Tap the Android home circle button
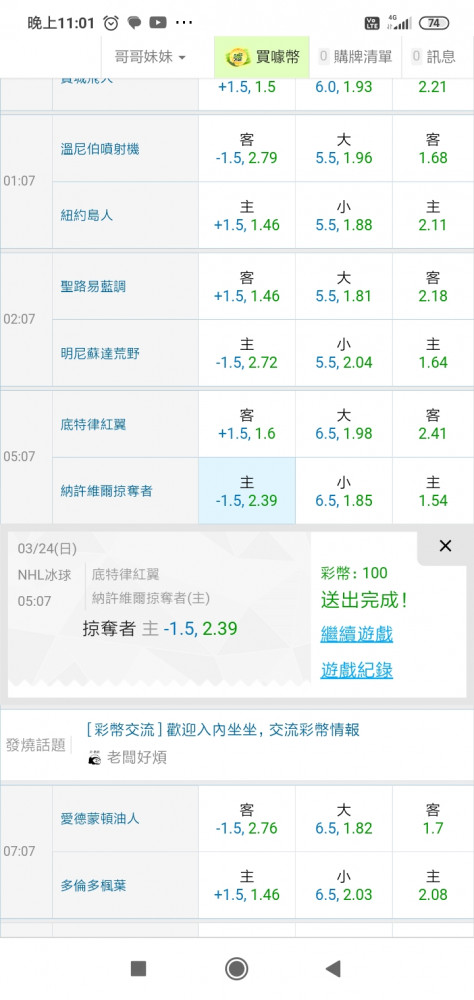The image size is (474, 1000). [x=237, y=969]
